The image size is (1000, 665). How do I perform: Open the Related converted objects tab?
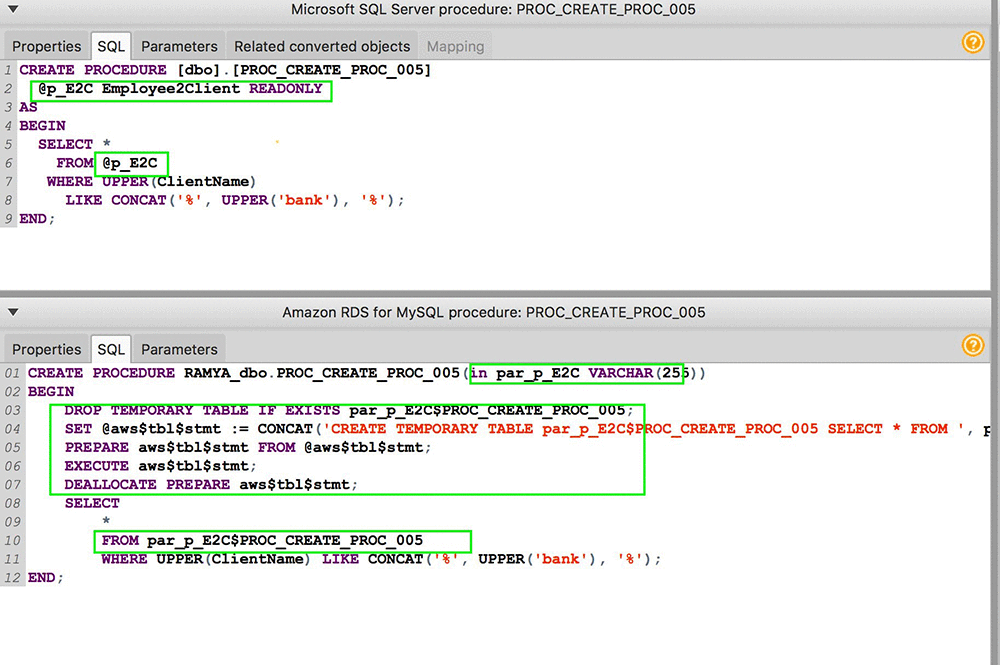click(322, 46)
